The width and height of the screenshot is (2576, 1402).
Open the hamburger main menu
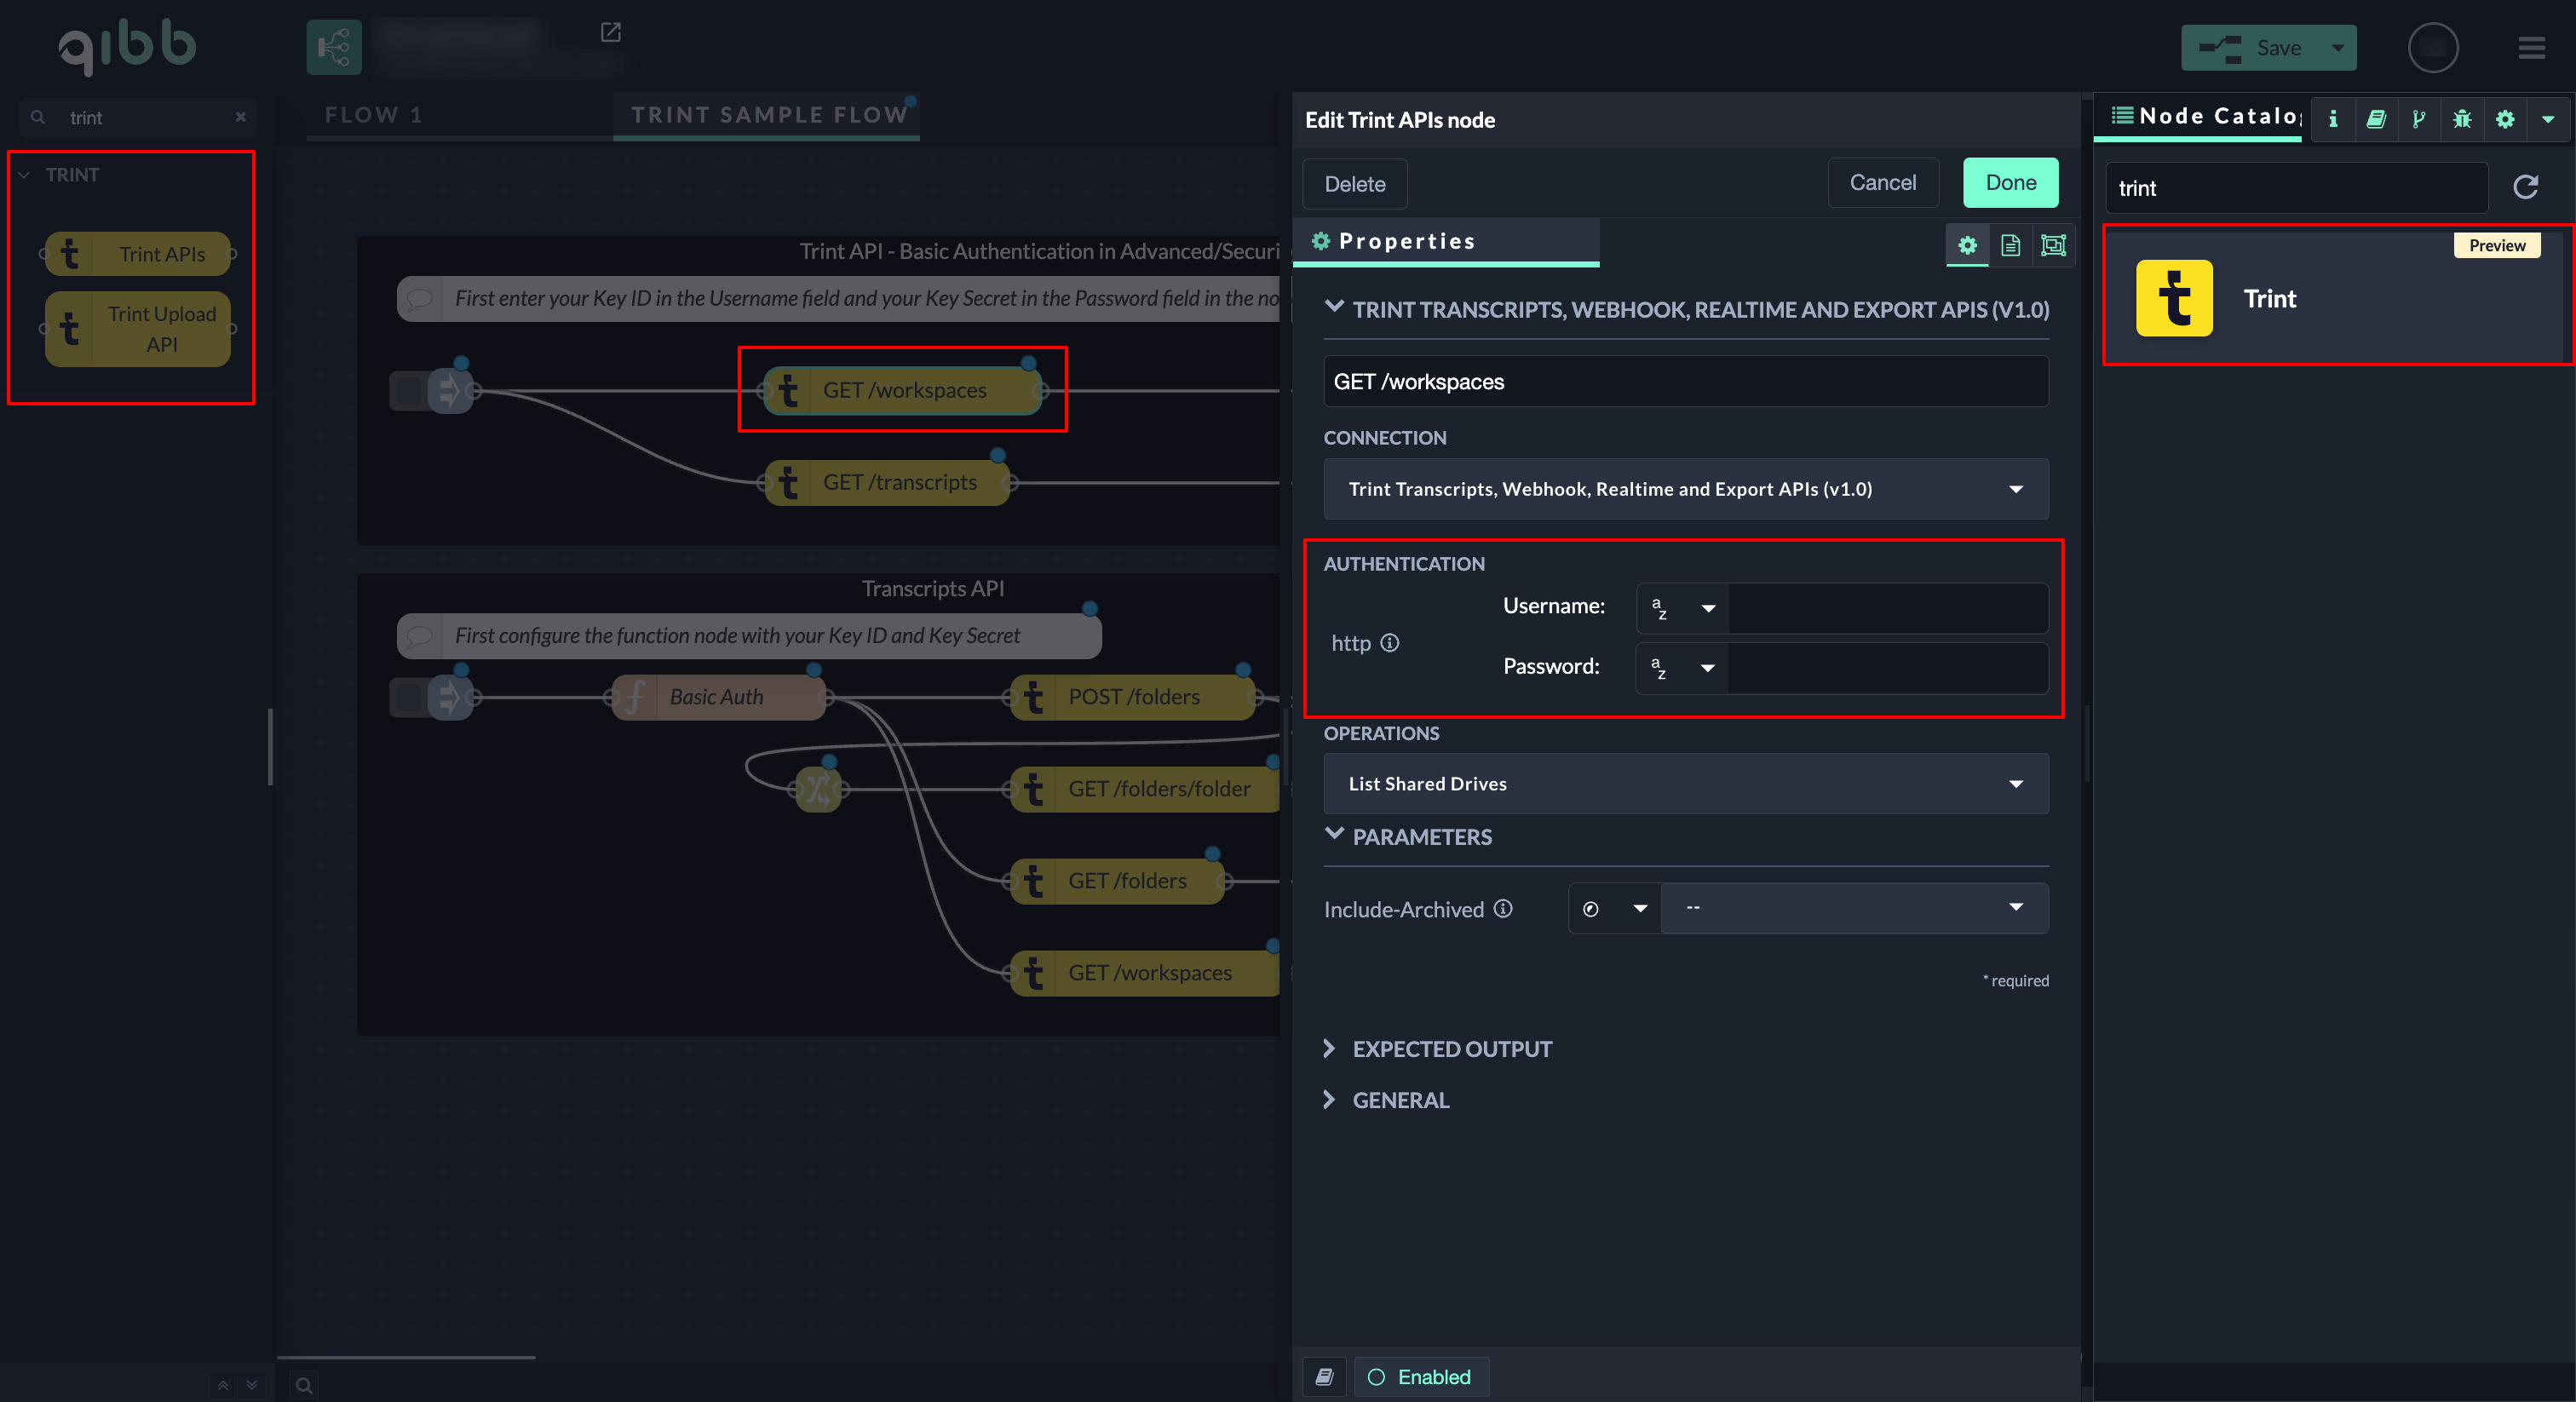[x=2531, y=48]
